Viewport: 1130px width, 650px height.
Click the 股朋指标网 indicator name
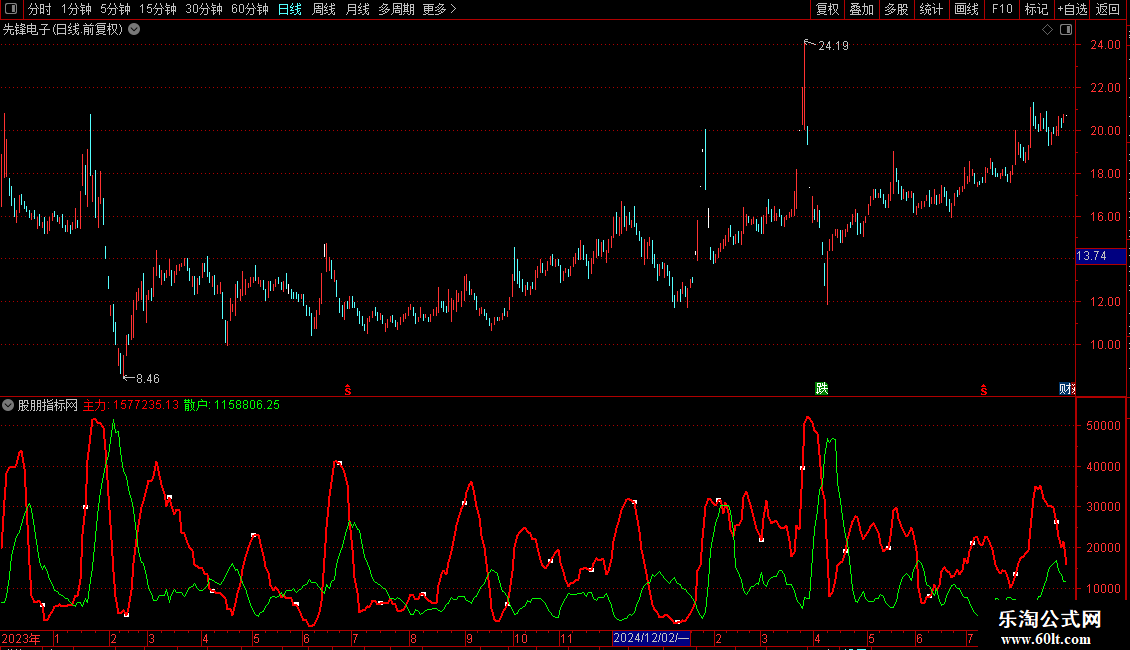[x=48, y=405]
